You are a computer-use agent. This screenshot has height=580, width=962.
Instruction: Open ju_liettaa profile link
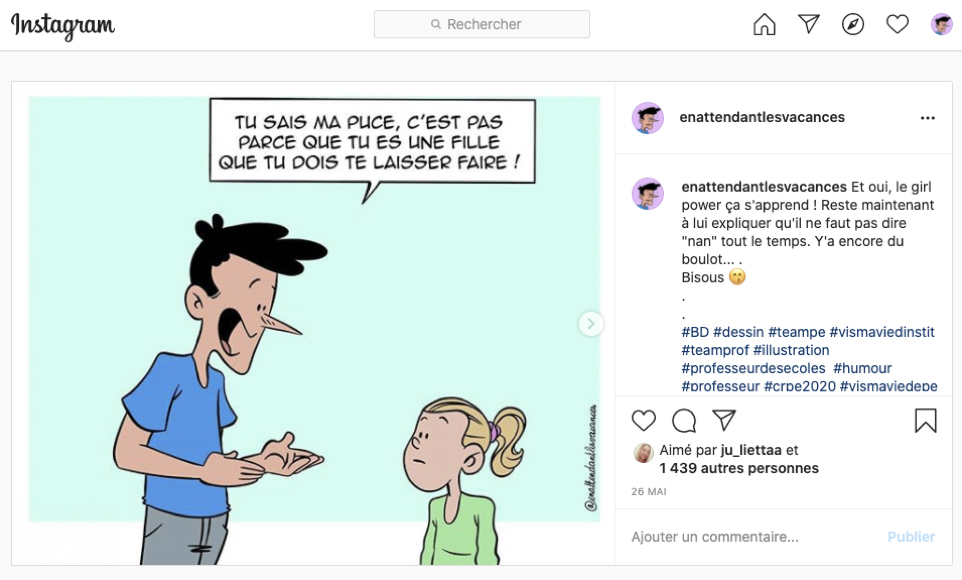click(x=751, y=450)
